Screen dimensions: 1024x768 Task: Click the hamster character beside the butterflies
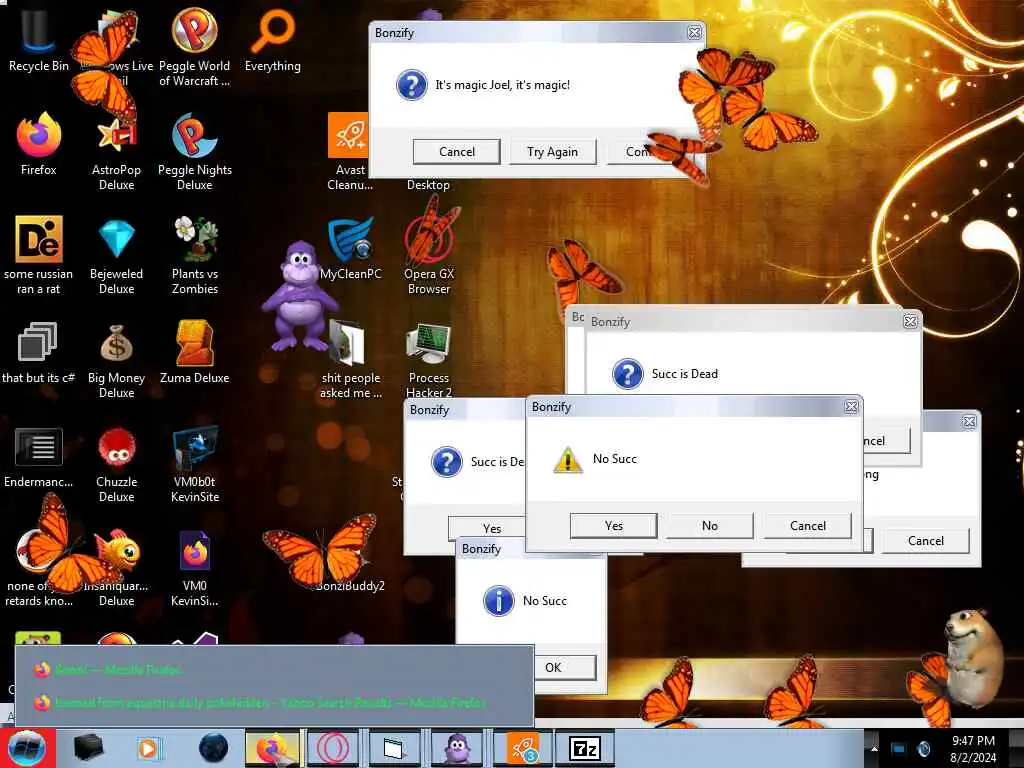973,656
